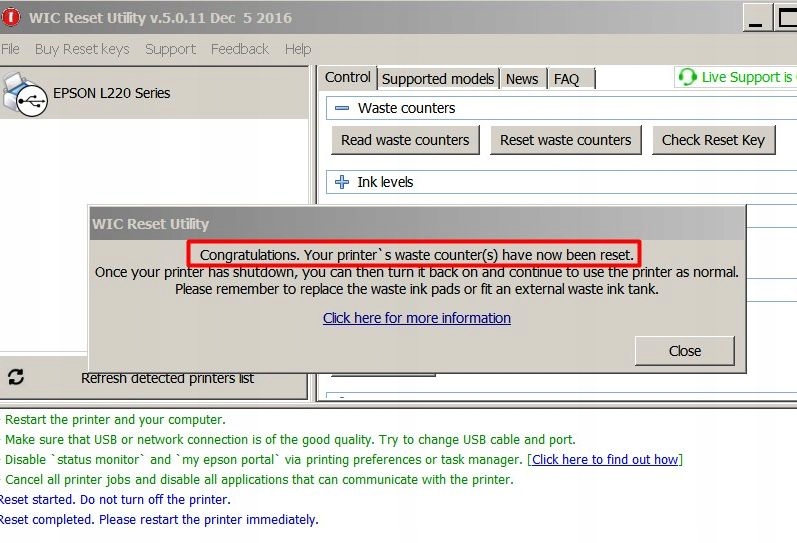Click Check Reset Key button
This screenshot has height=543, width=797.
pos(714,140)
